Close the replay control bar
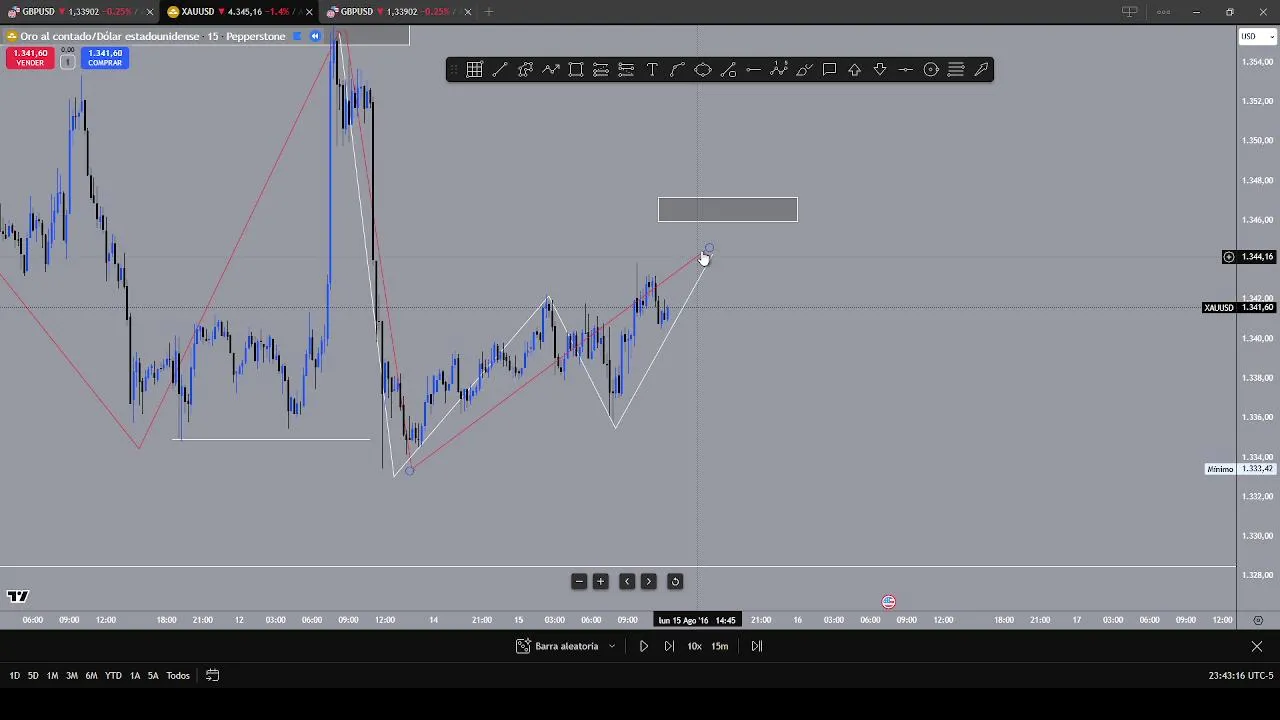This screenshot has width=1280, height=720. click(1257, 646)
